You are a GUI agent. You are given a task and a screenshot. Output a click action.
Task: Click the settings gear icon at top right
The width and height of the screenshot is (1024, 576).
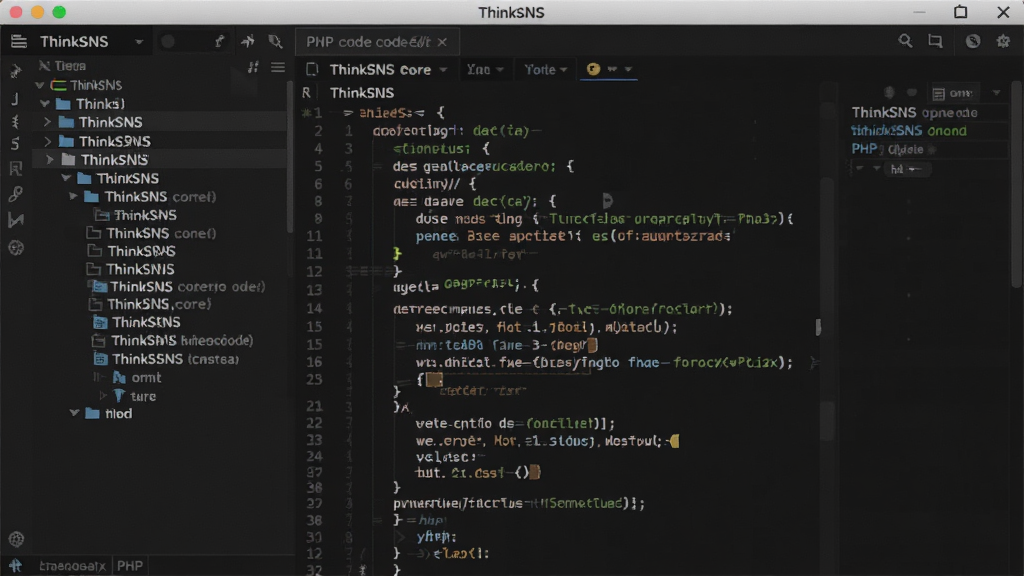1003,41
